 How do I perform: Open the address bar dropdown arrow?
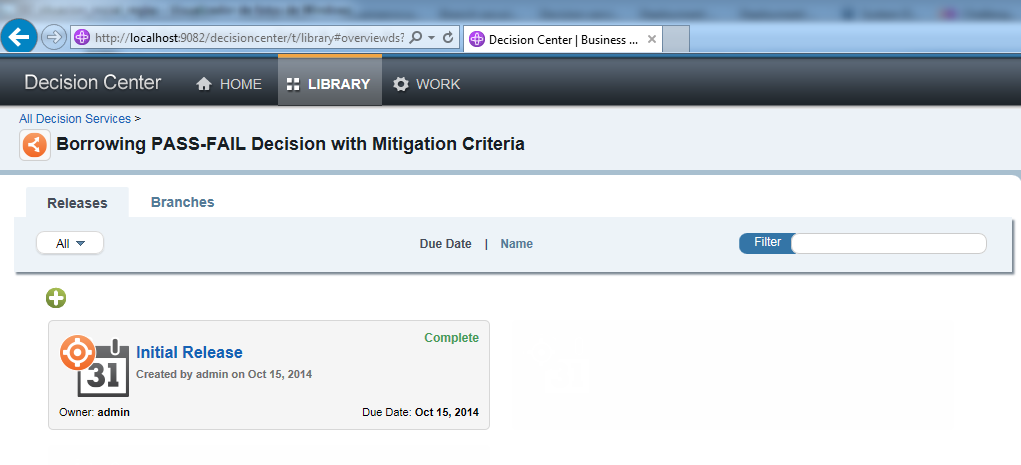tap(431, 38)
